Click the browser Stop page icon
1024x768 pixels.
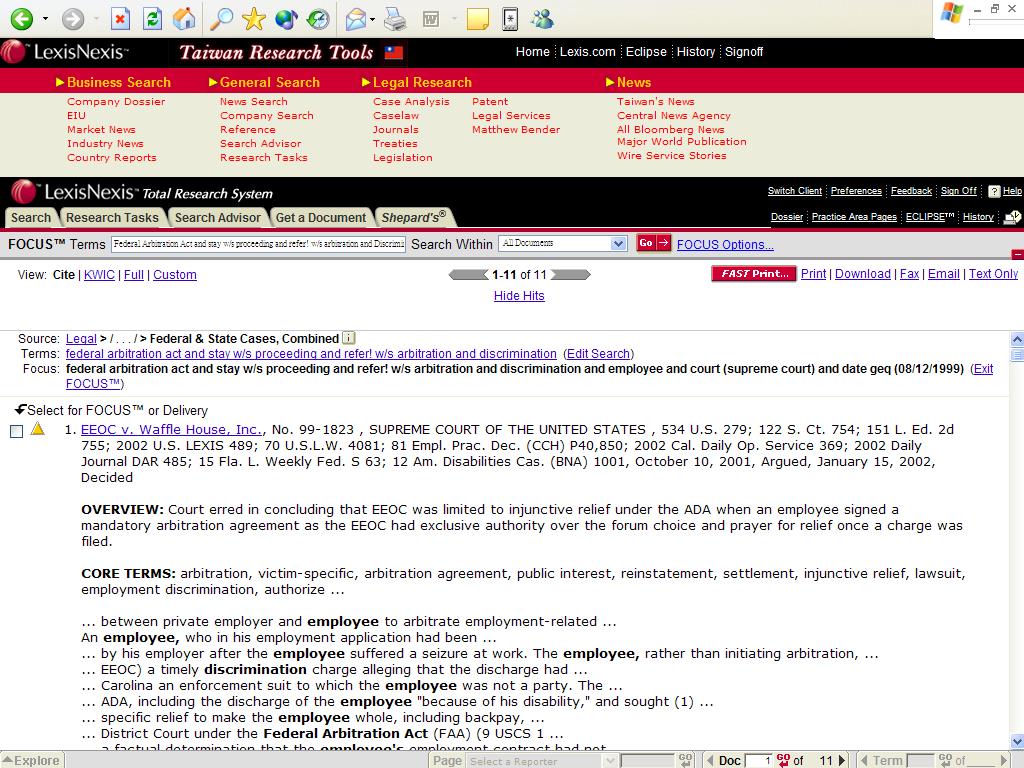(120, 18)
